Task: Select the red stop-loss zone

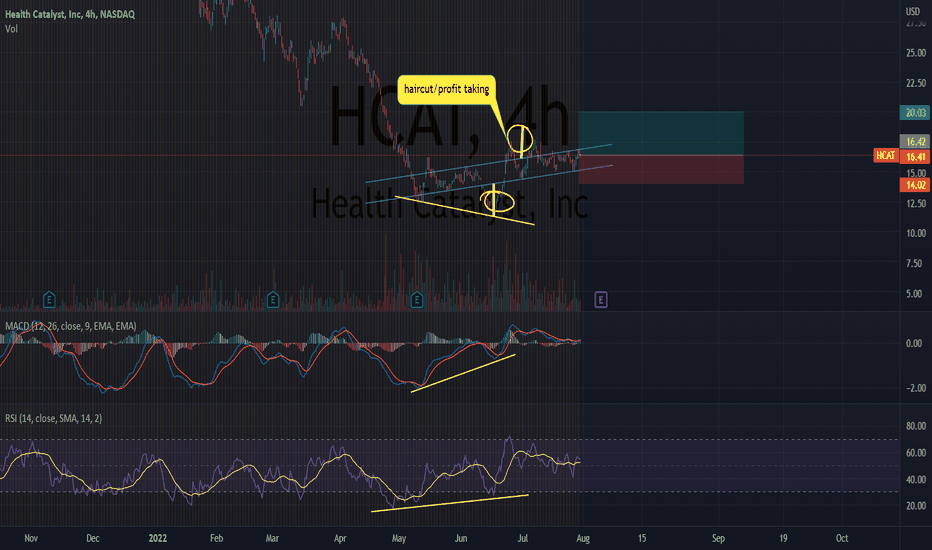Action: coord(661,169)
